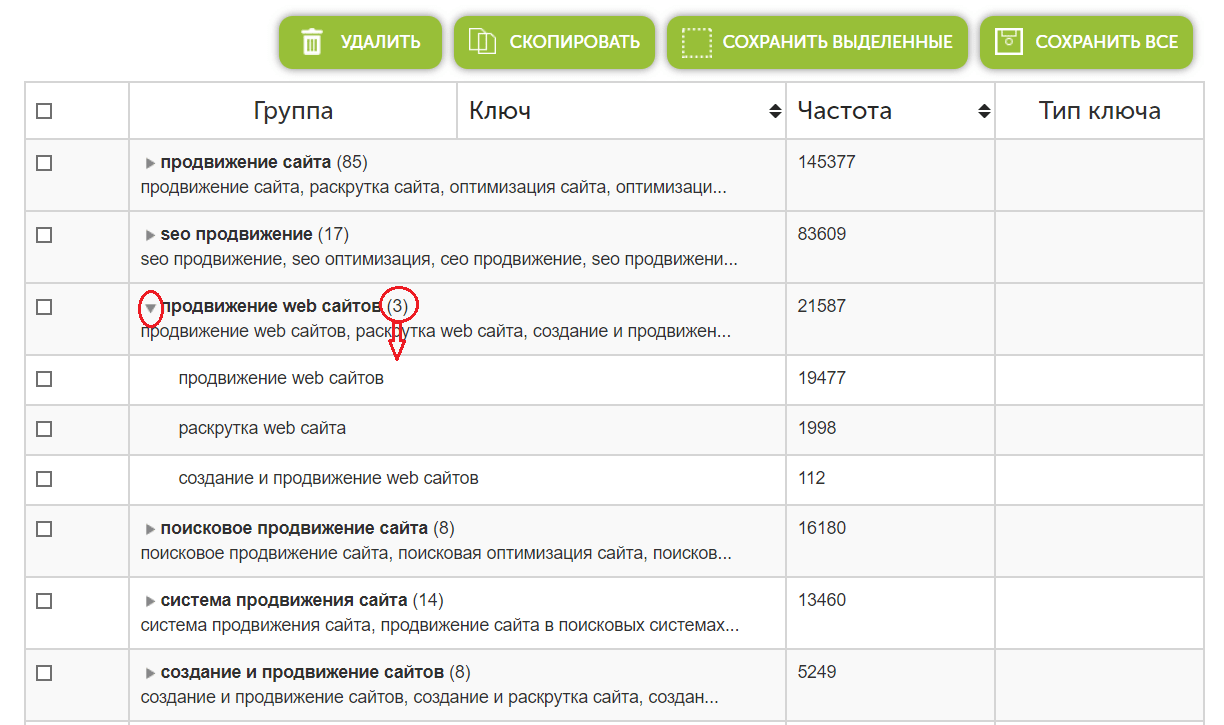Sort by Частота column arrows
The image size is (1224, 725).
click(984, 111)
